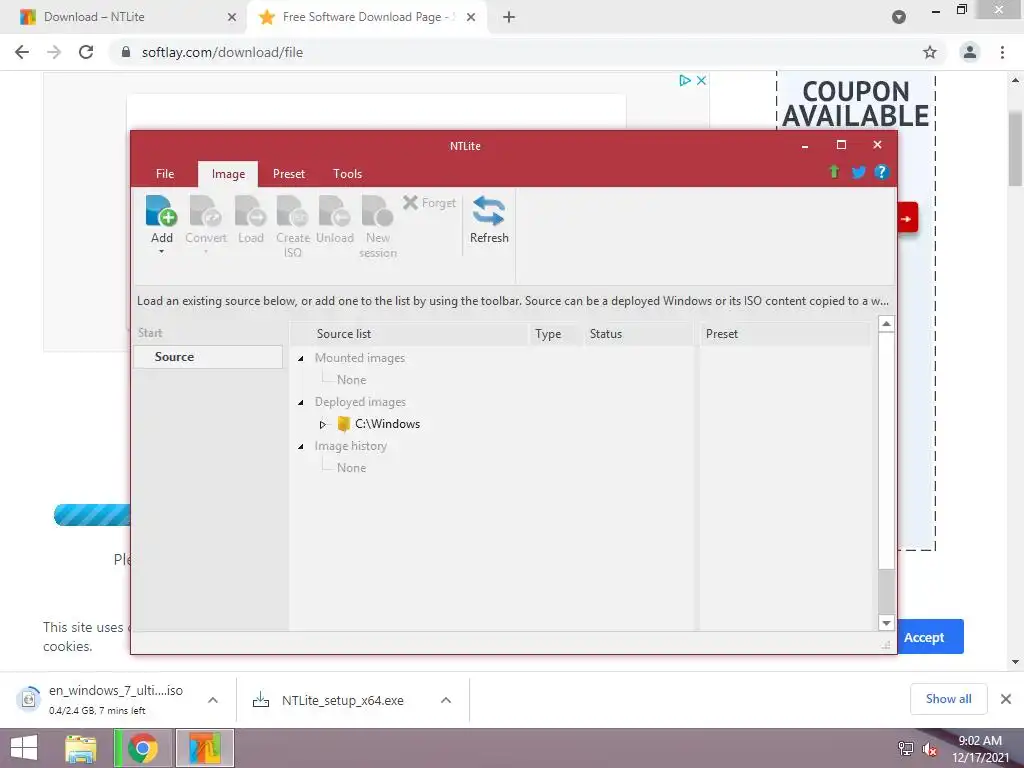Click the Chrome taskbar icon

[142, 748]
